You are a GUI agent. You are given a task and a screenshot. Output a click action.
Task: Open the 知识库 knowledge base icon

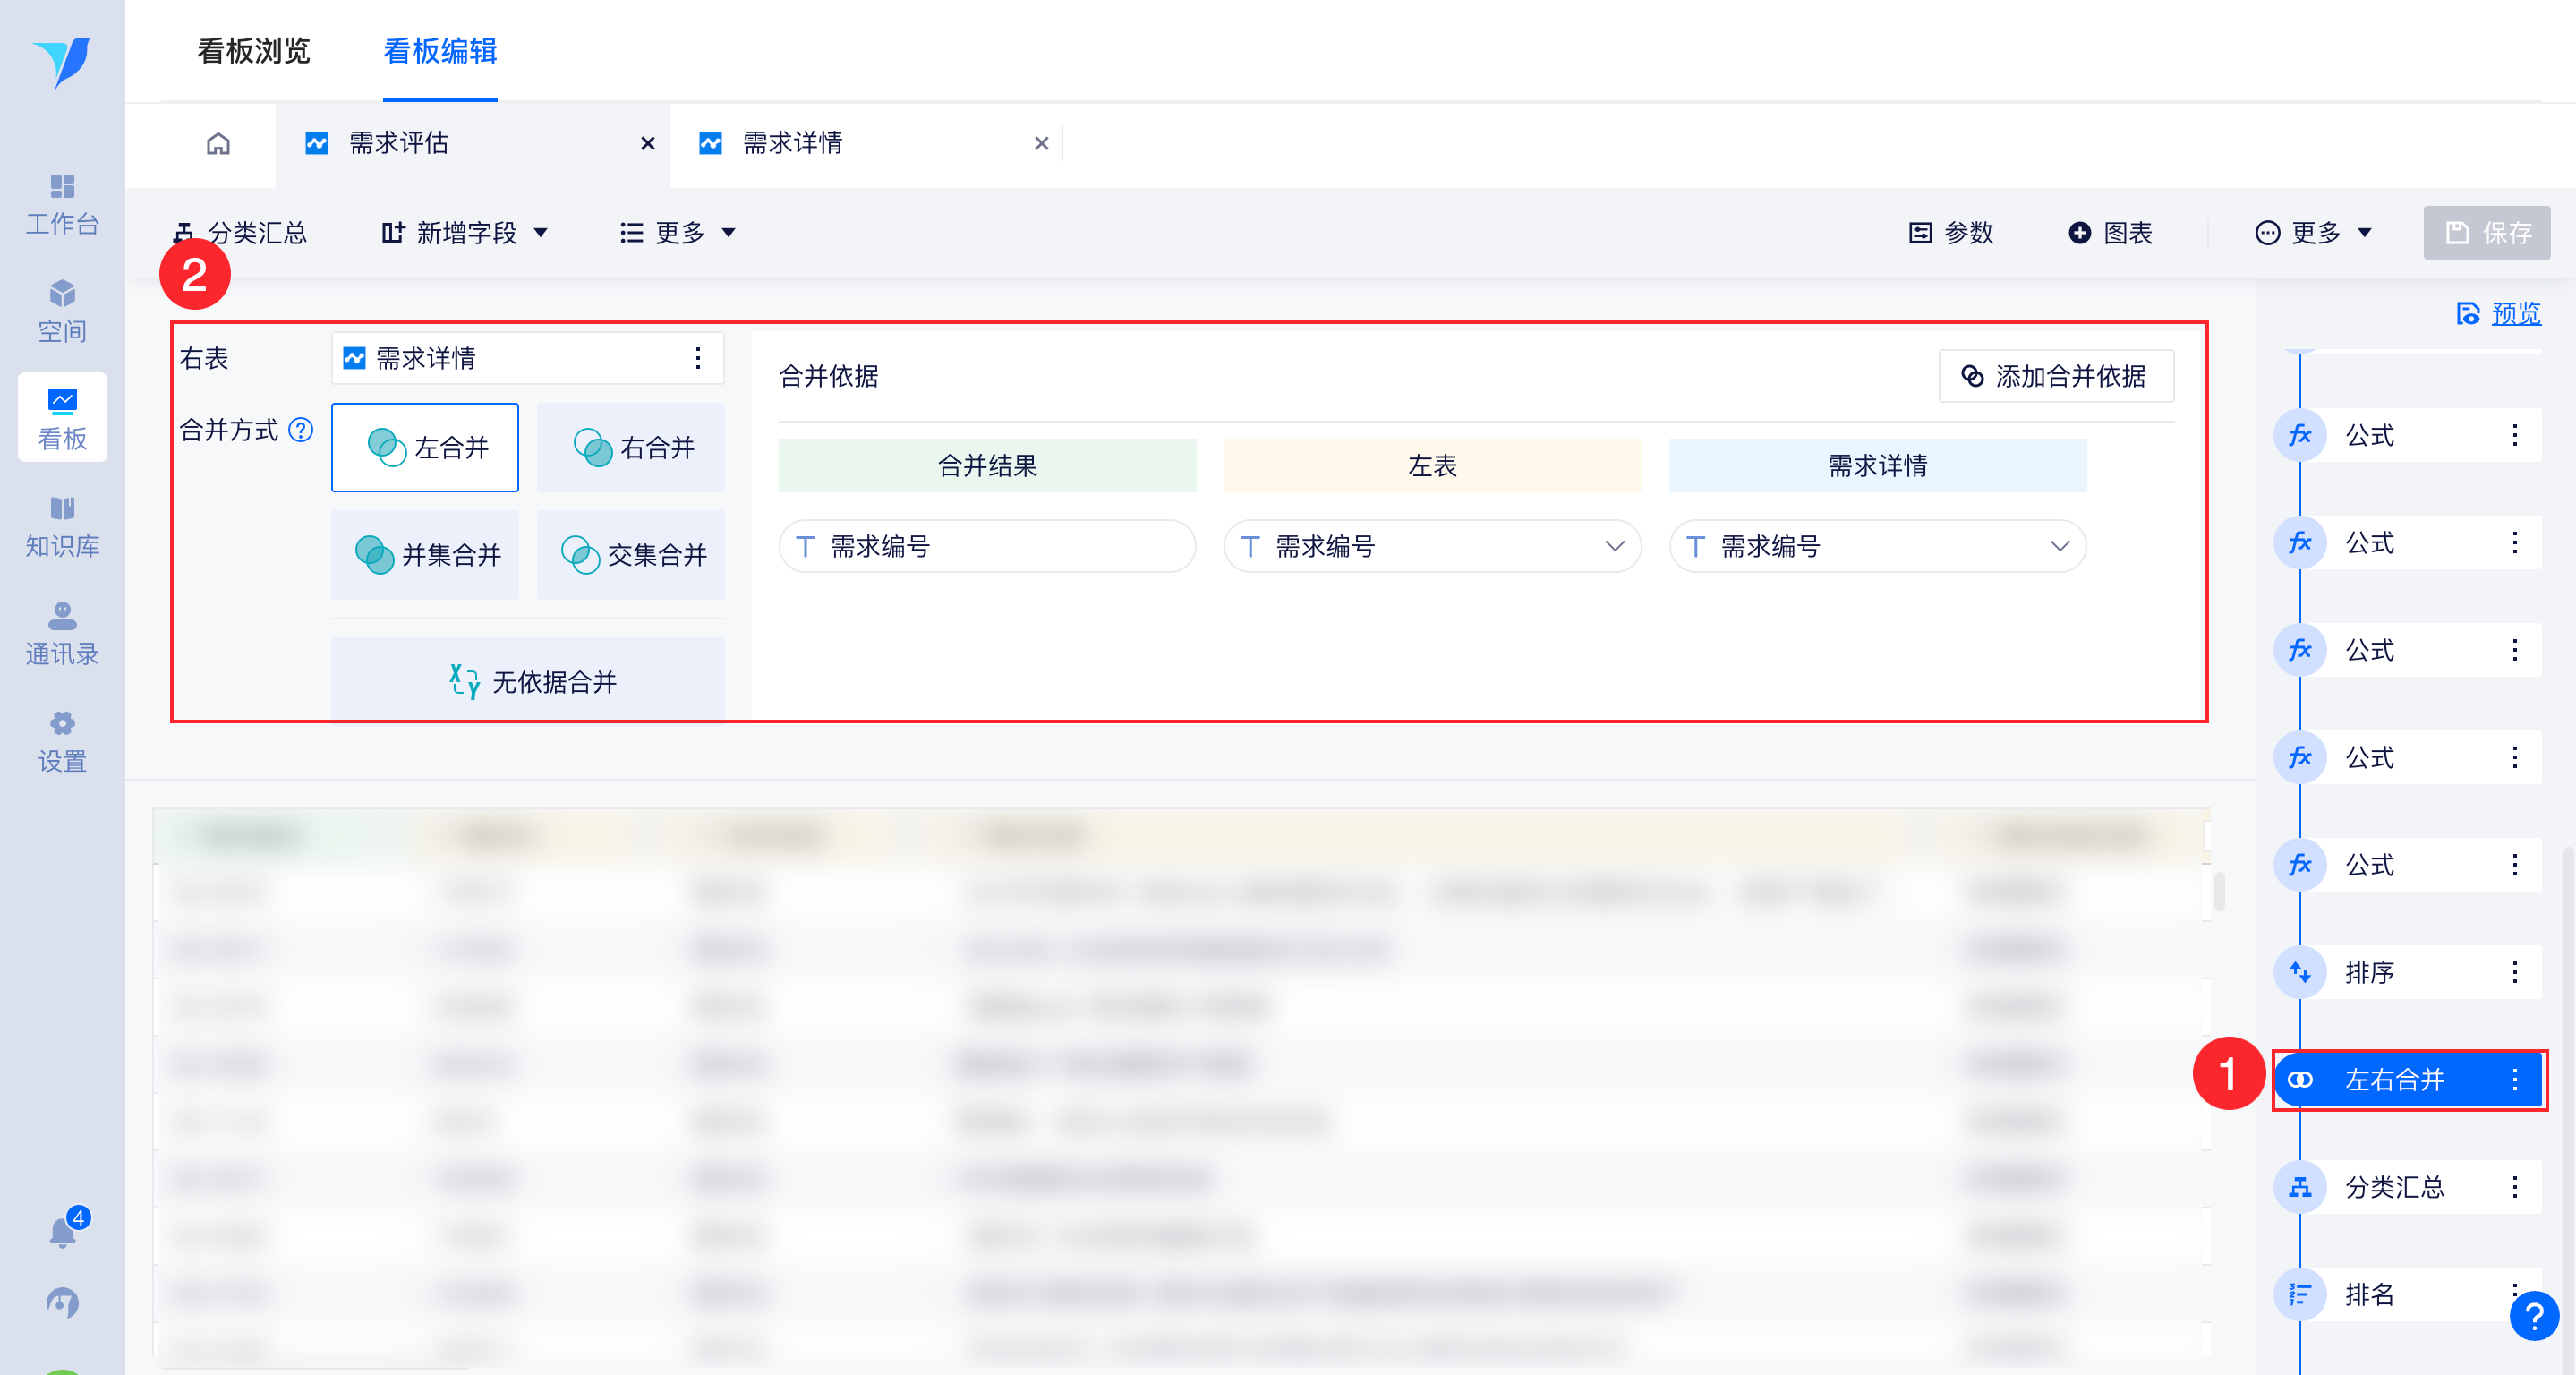(x=62, y=526)
